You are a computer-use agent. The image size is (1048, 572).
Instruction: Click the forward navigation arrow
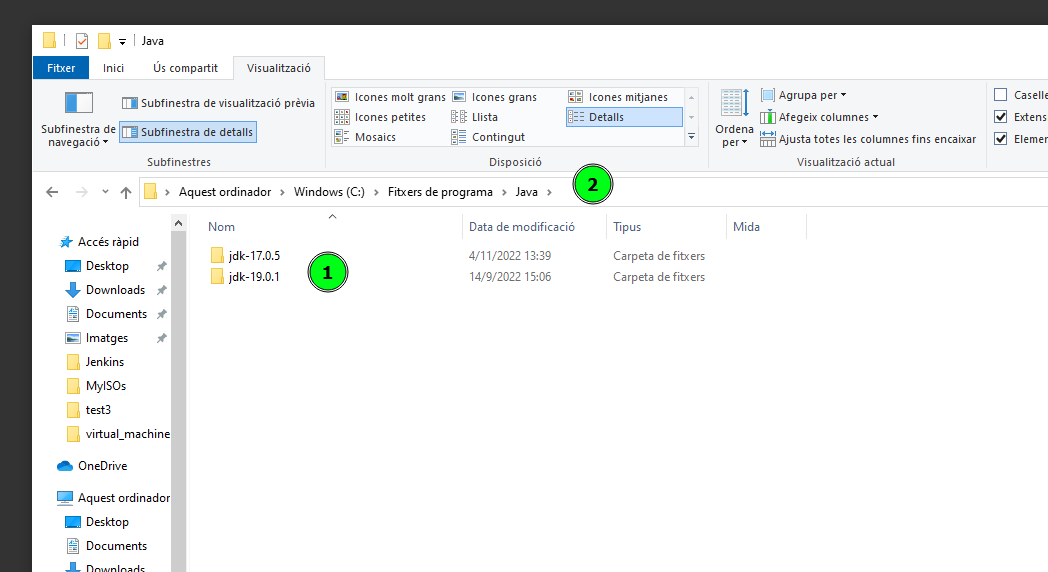pyautogui.click(x=82, y=192)
